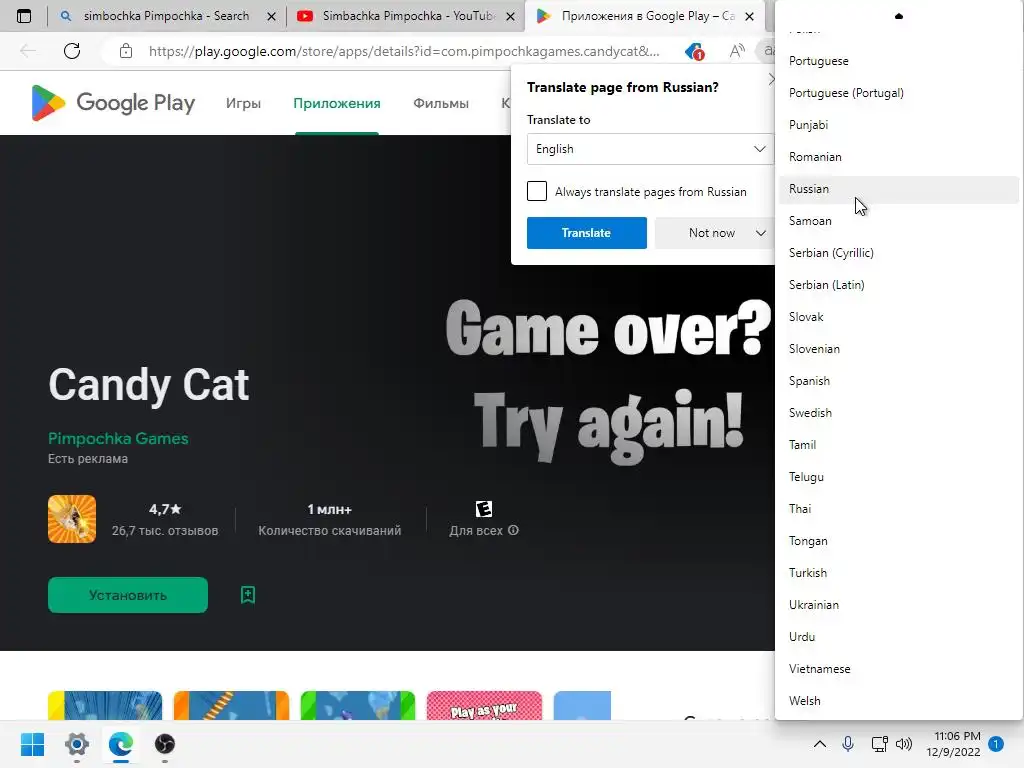
Task: Click the Not now button
Action: (712, 233)
